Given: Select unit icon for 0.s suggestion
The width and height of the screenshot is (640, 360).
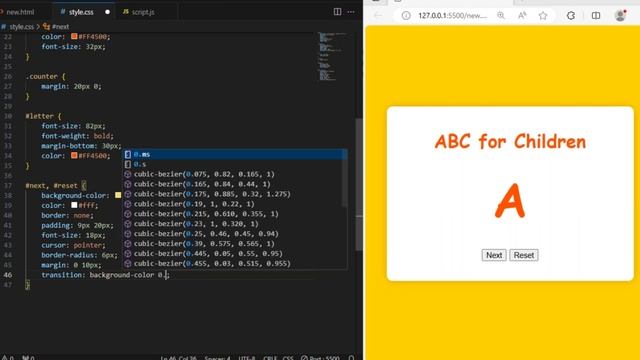Looking at the screenshot, I should [x=128, y=164].
